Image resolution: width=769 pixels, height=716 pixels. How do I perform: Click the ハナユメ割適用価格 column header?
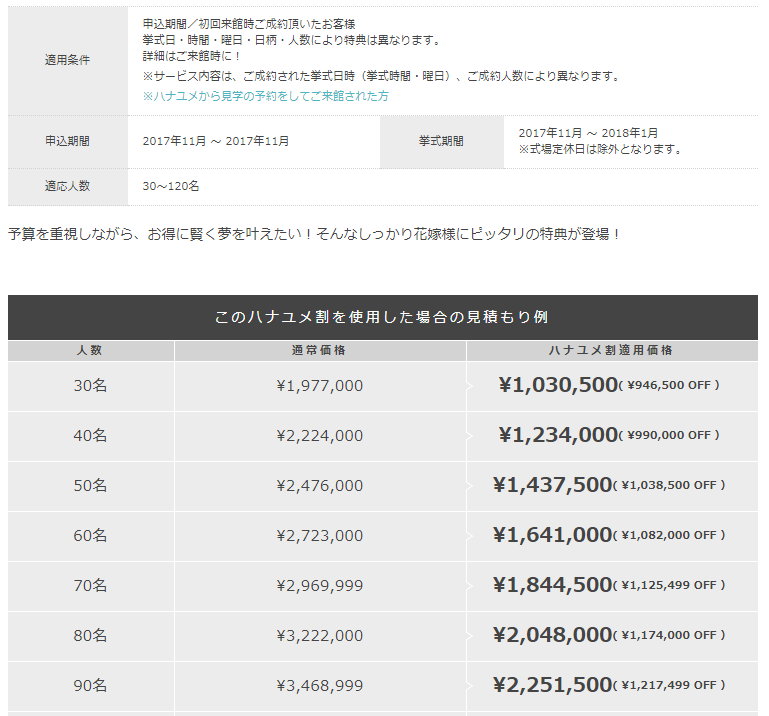612,351
